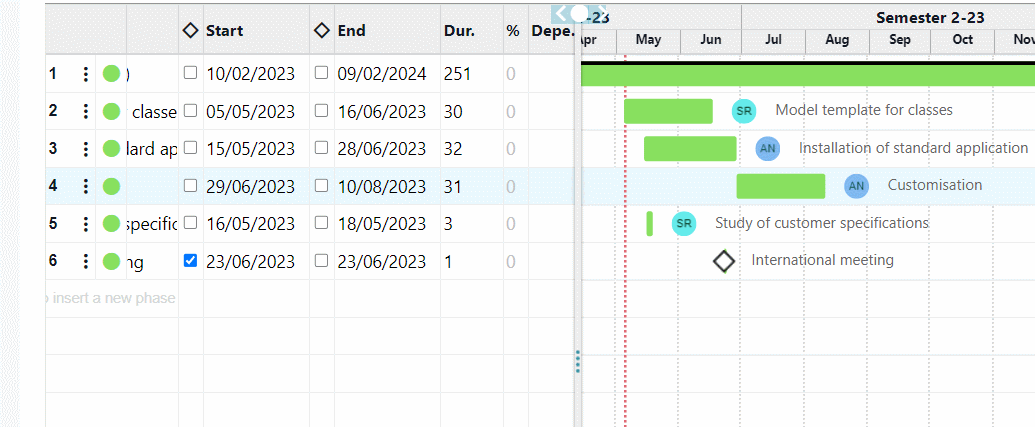Open the three-dot menu for row 6
The height and width of the screenshot is (427, 1035).
click(86, 262)
